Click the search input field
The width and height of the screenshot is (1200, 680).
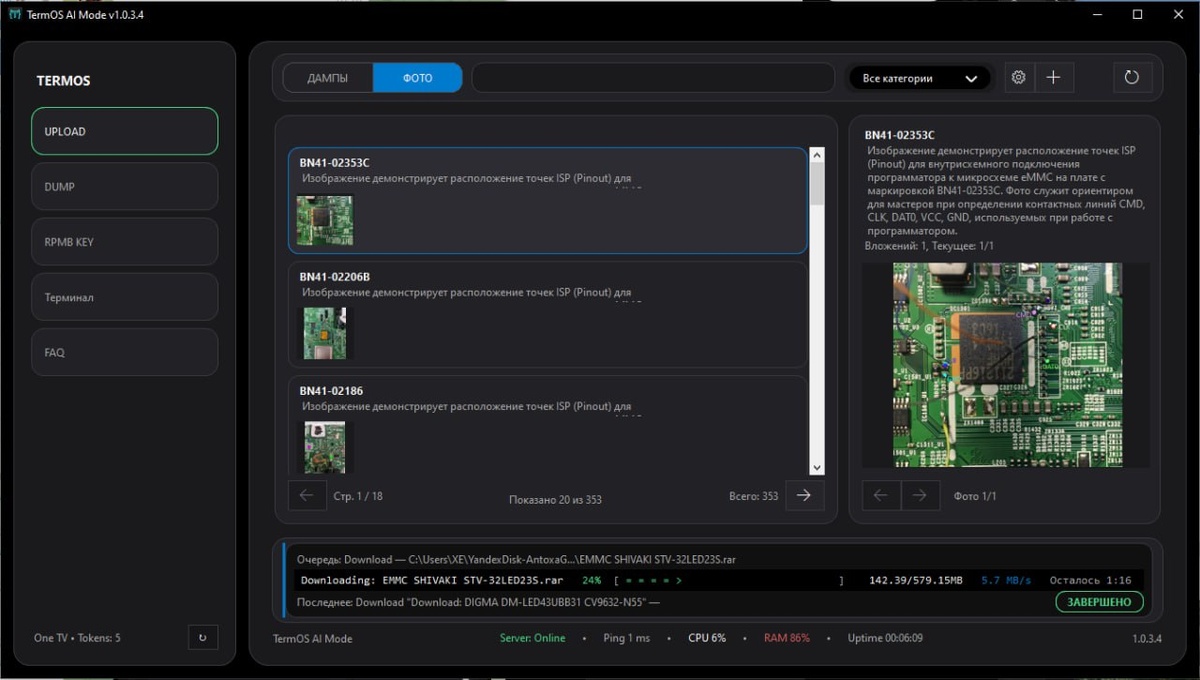point(653,78)
